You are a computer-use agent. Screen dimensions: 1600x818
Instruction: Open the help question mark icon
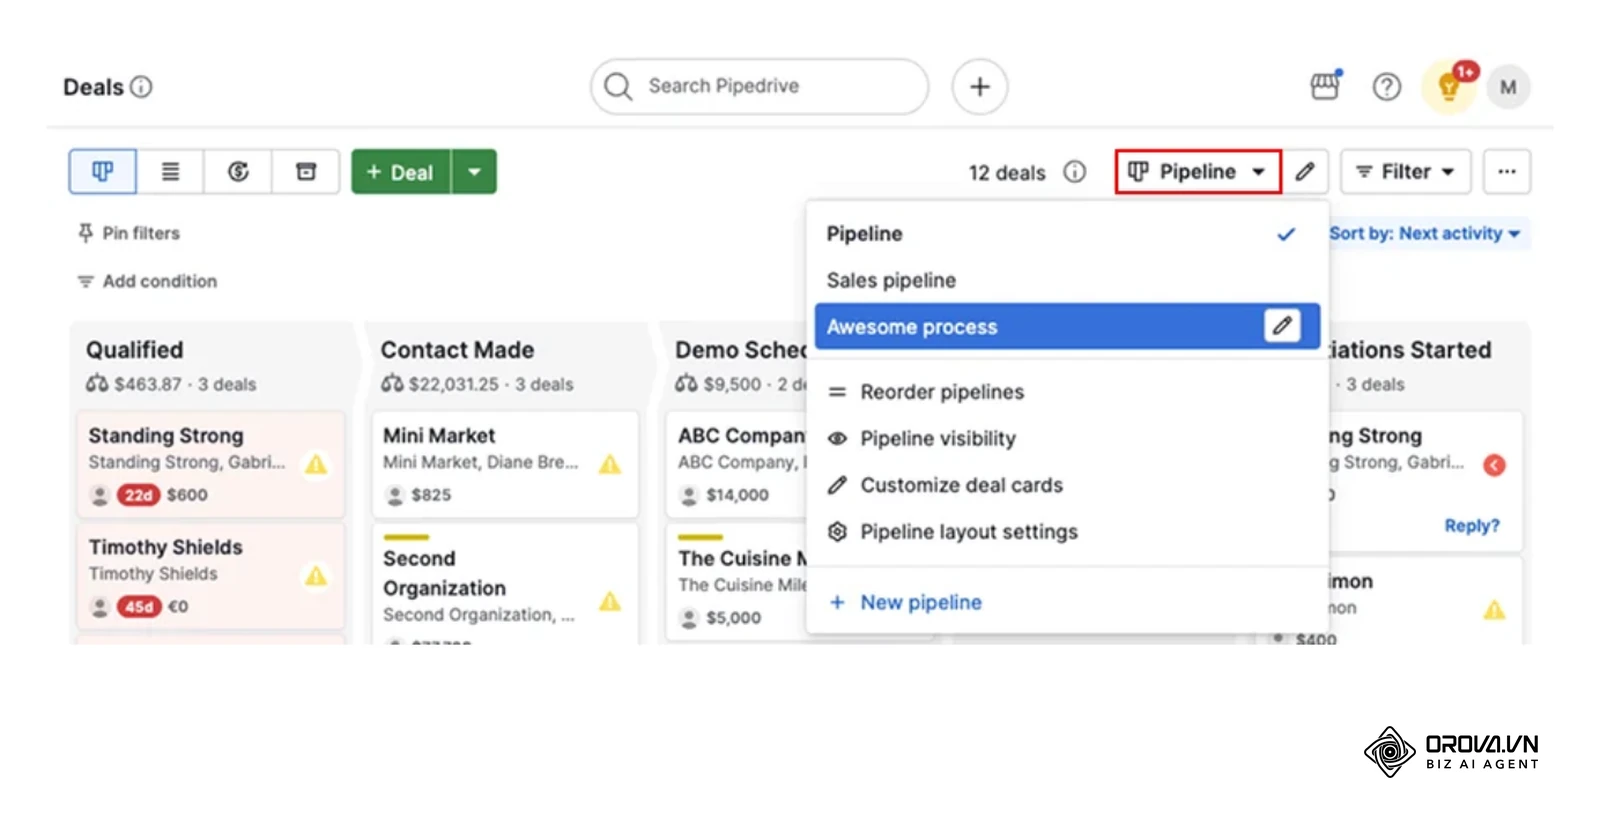[1386, 87]
